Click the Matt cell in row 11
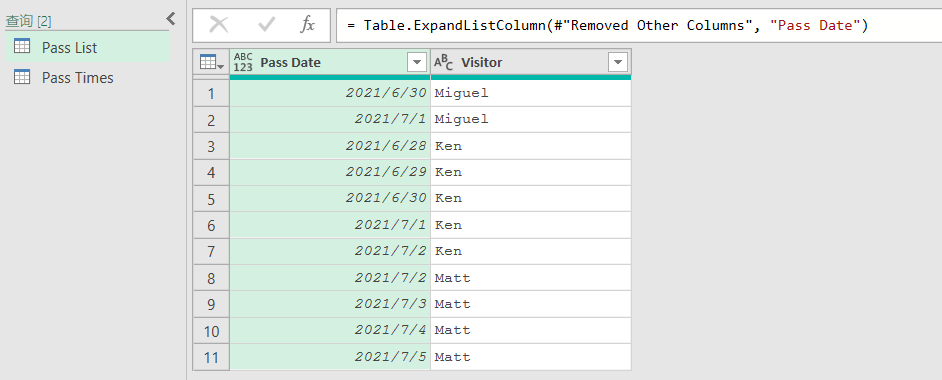The image size is (942, 380). [x=530, y=357]
